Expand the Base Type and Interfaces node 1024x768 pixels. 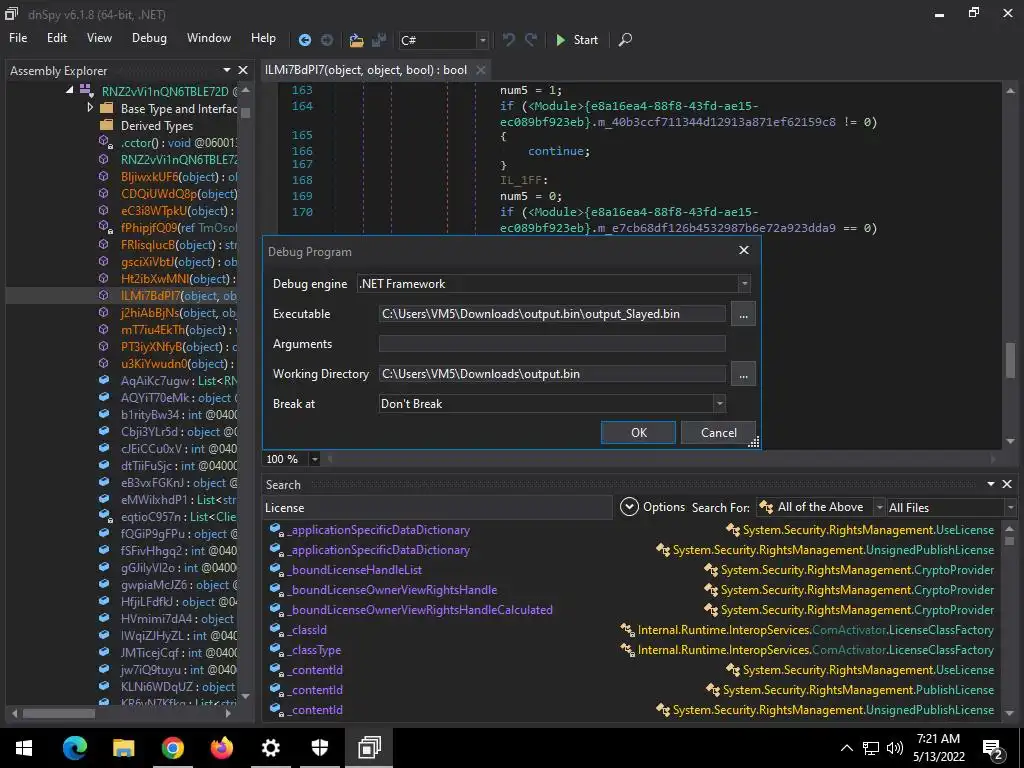tap(90, 108)
